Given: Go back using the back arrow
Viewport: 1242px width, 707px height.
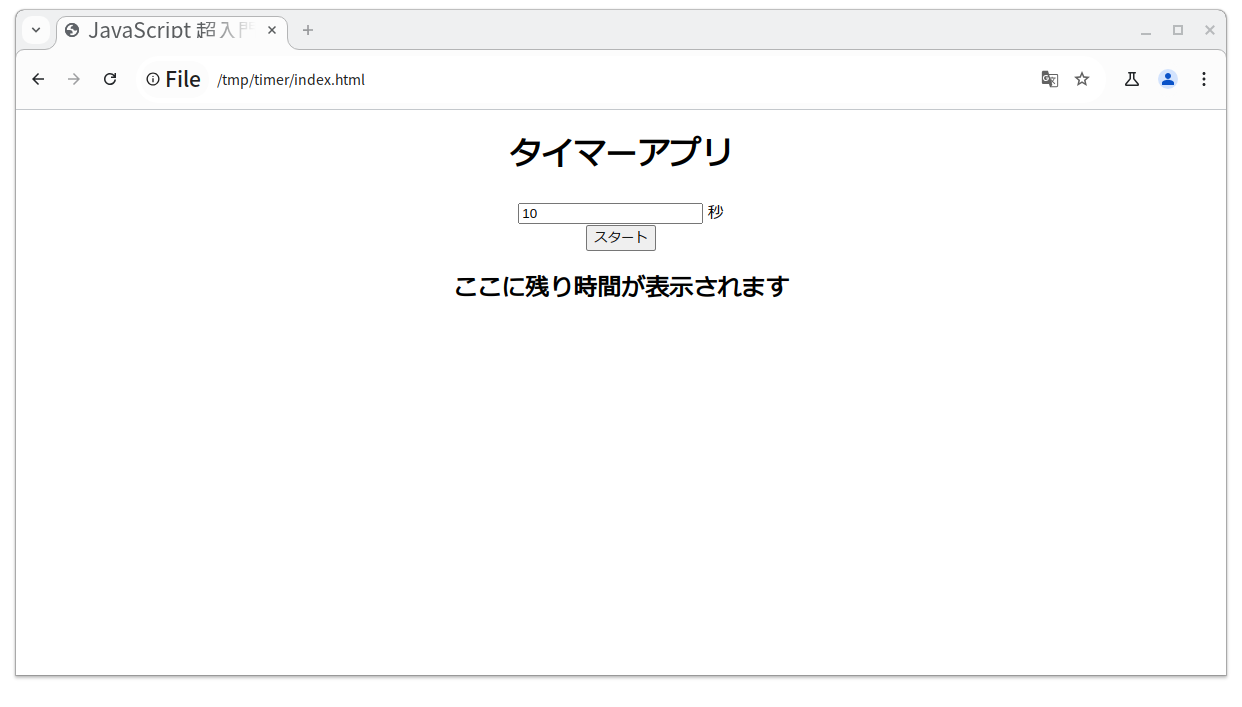Looking at the screenshot, I should 37,79.
